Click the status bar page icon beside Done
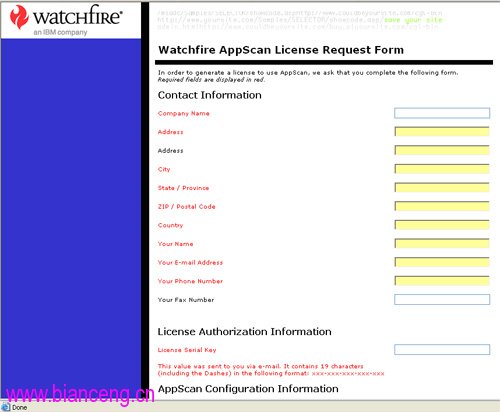The height and width of the screenshot is (412, 500). click(x=6, y=407)
